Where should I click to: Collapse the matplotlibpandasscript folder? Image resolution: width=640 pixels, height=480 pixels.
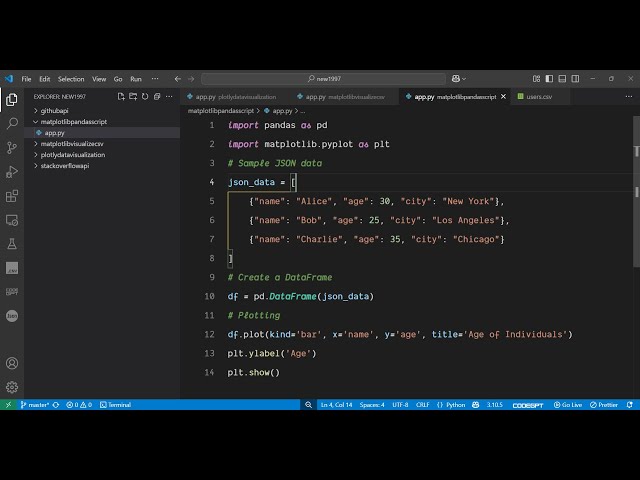pyautogui.click(x=73, y=122)
